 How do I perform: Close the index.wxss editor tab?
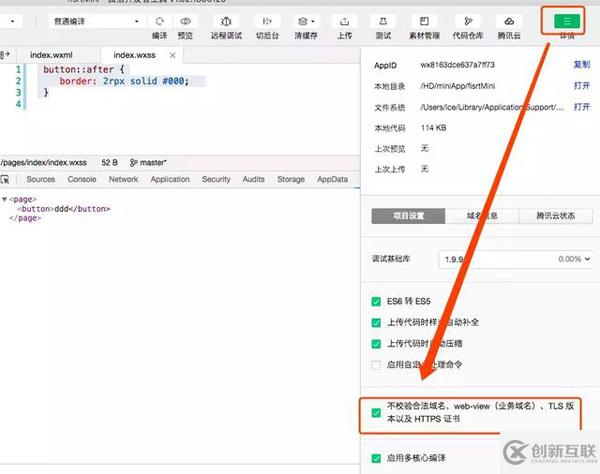[x=173, y=55]
